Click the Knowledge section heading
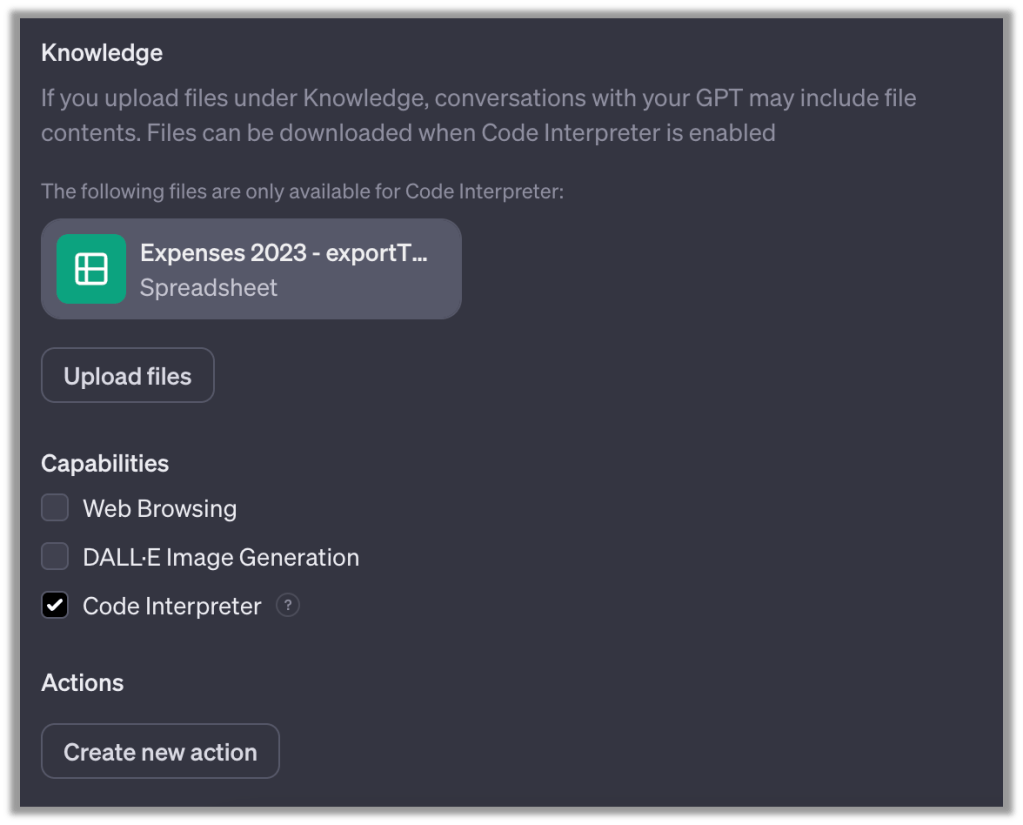 click(x=102, y=53)
